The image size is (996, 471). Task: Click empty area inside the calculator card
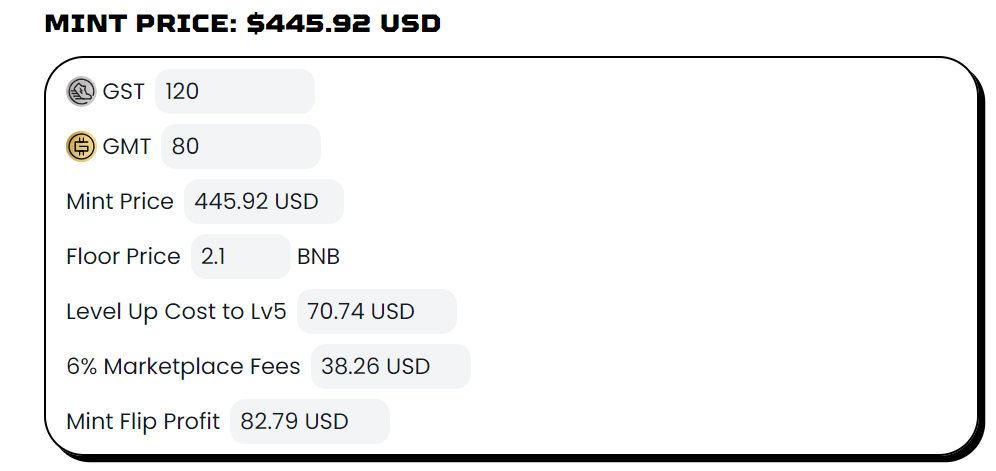tap(699, 254)
